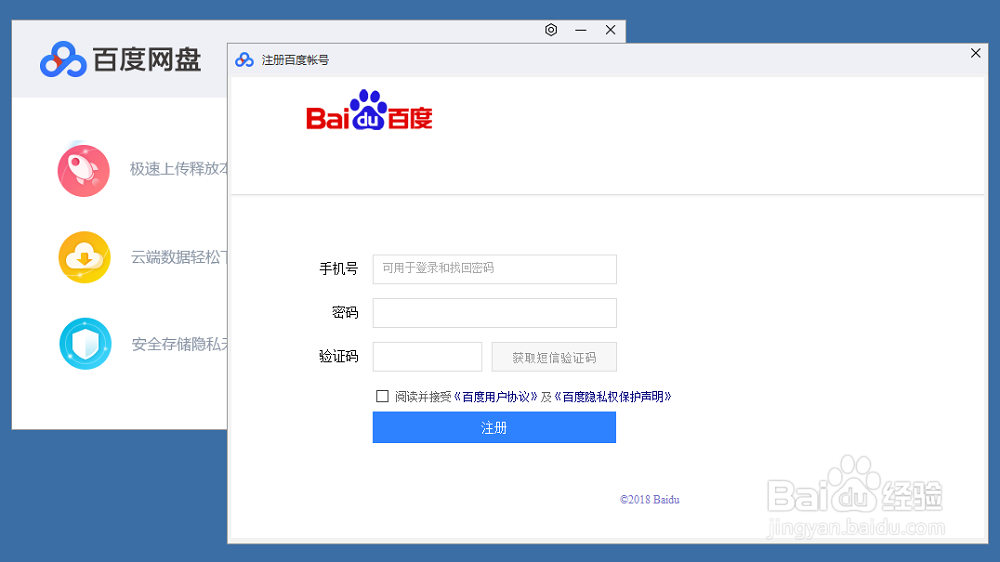Image resolution: width=1000 pixels, height=562 pixels.
Task: Click the Baidu logo in registration dialog
Action: point(369,110)
